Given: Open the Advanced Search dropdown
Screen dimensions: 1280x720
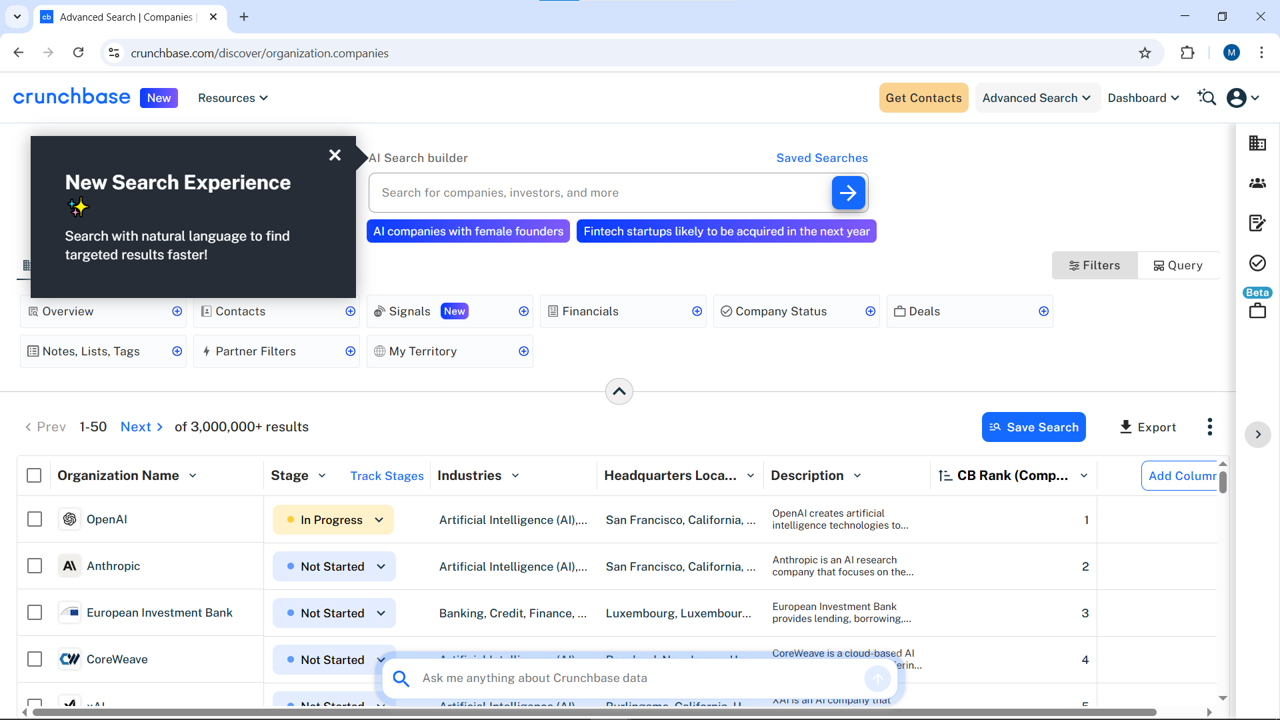Looking at the screenshot, I should [1037, 98].
